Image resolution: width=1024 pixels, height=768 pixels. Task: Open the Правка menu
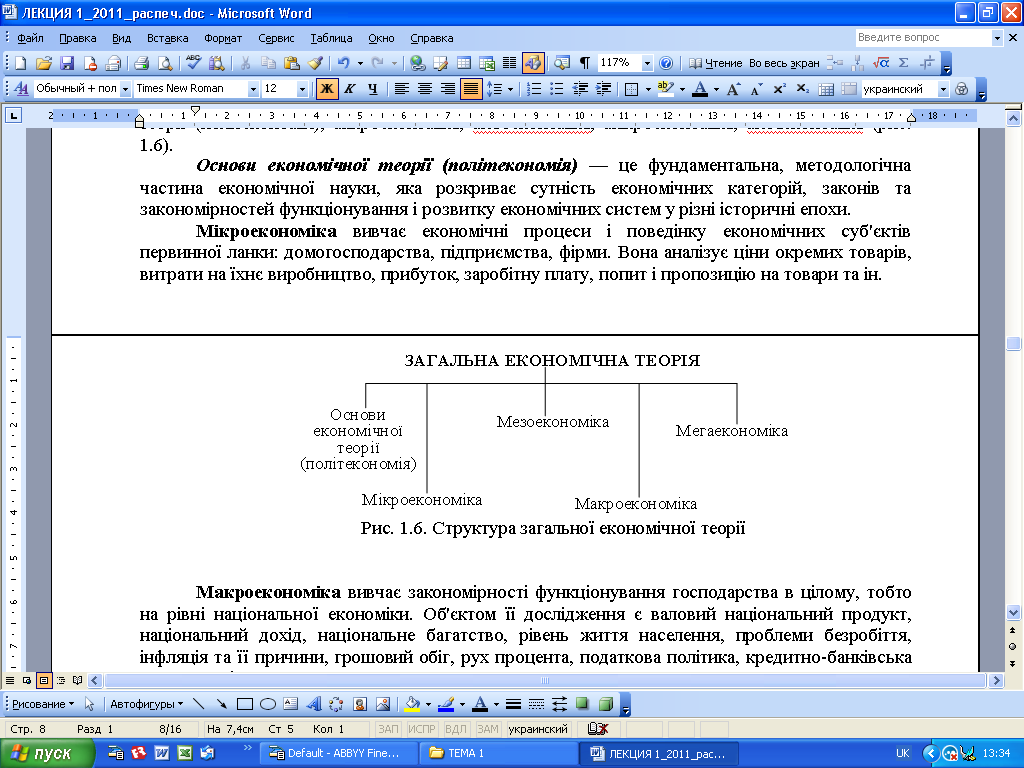(x=78, y=38)
